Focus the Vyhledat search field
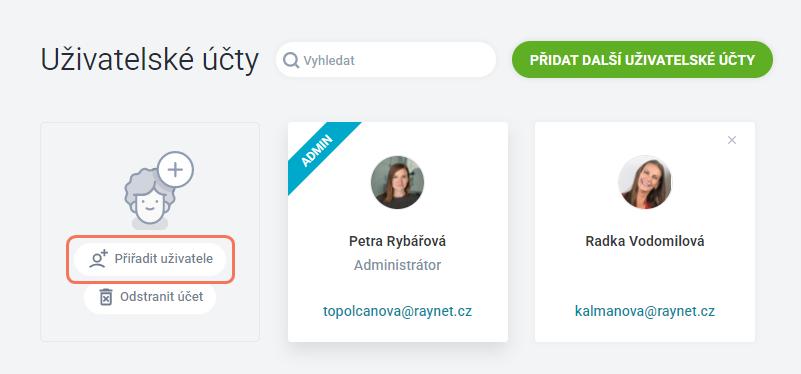The height and width of the screenshot is (374, 801). (386, 60)
